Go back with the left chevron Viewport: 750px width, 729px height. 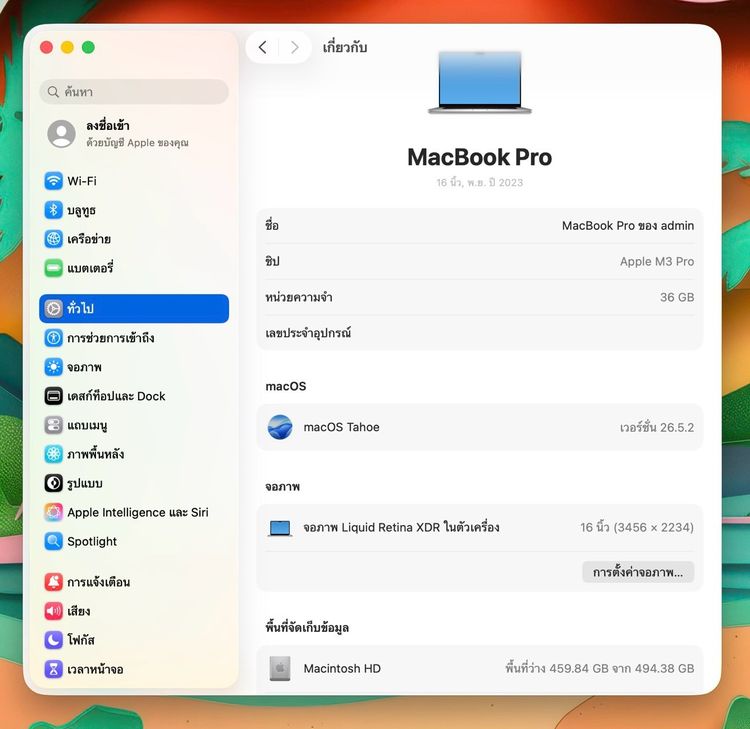(x=263, y=47)
